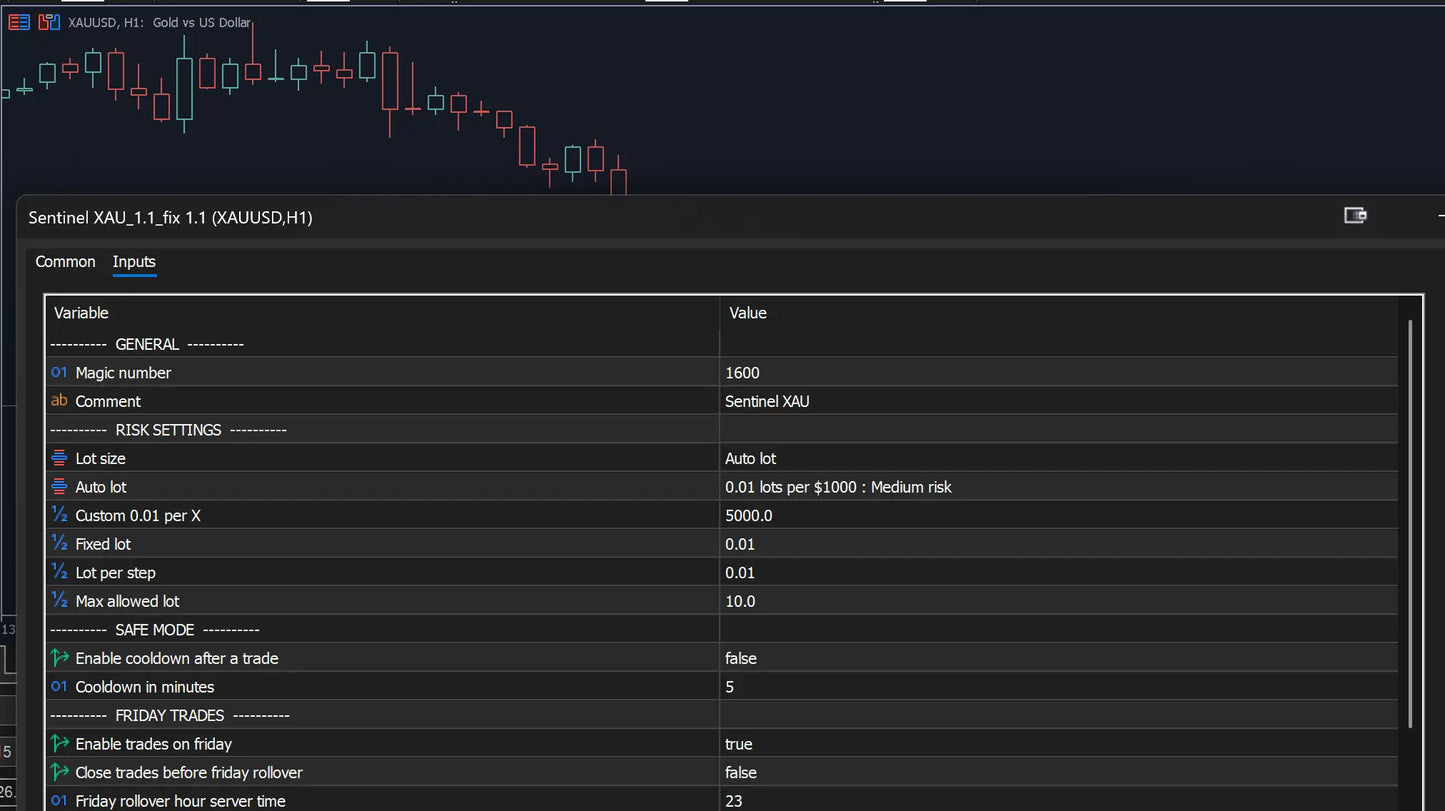Open Auto lot Medium risk dropdown

[x=1058, y=487]
